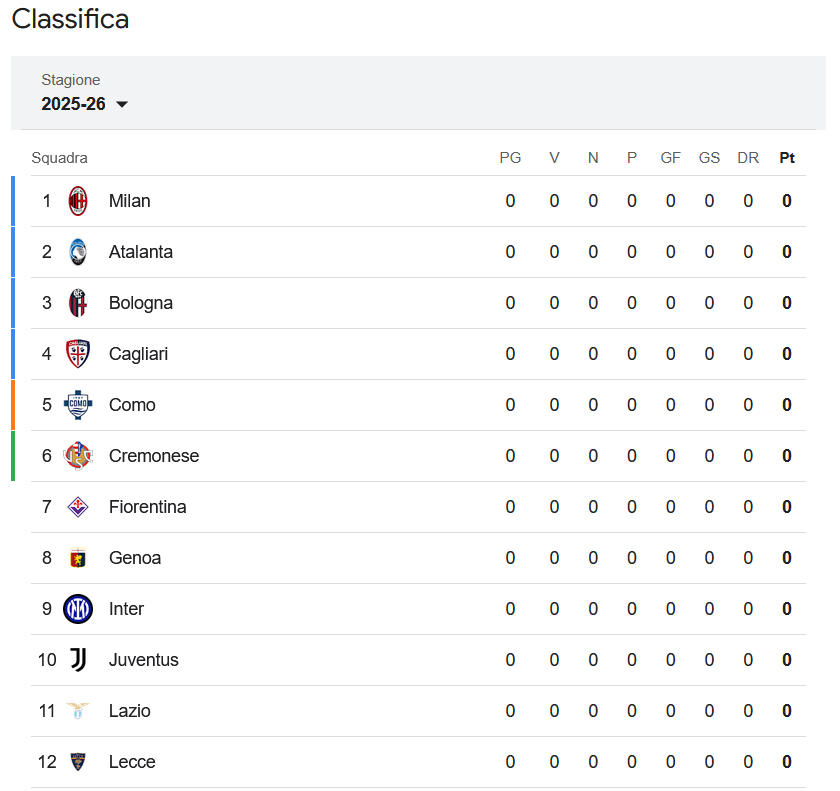Select the Fiorentina purple logo
Screen dimensions: 840x791
(x=78, y=507)
